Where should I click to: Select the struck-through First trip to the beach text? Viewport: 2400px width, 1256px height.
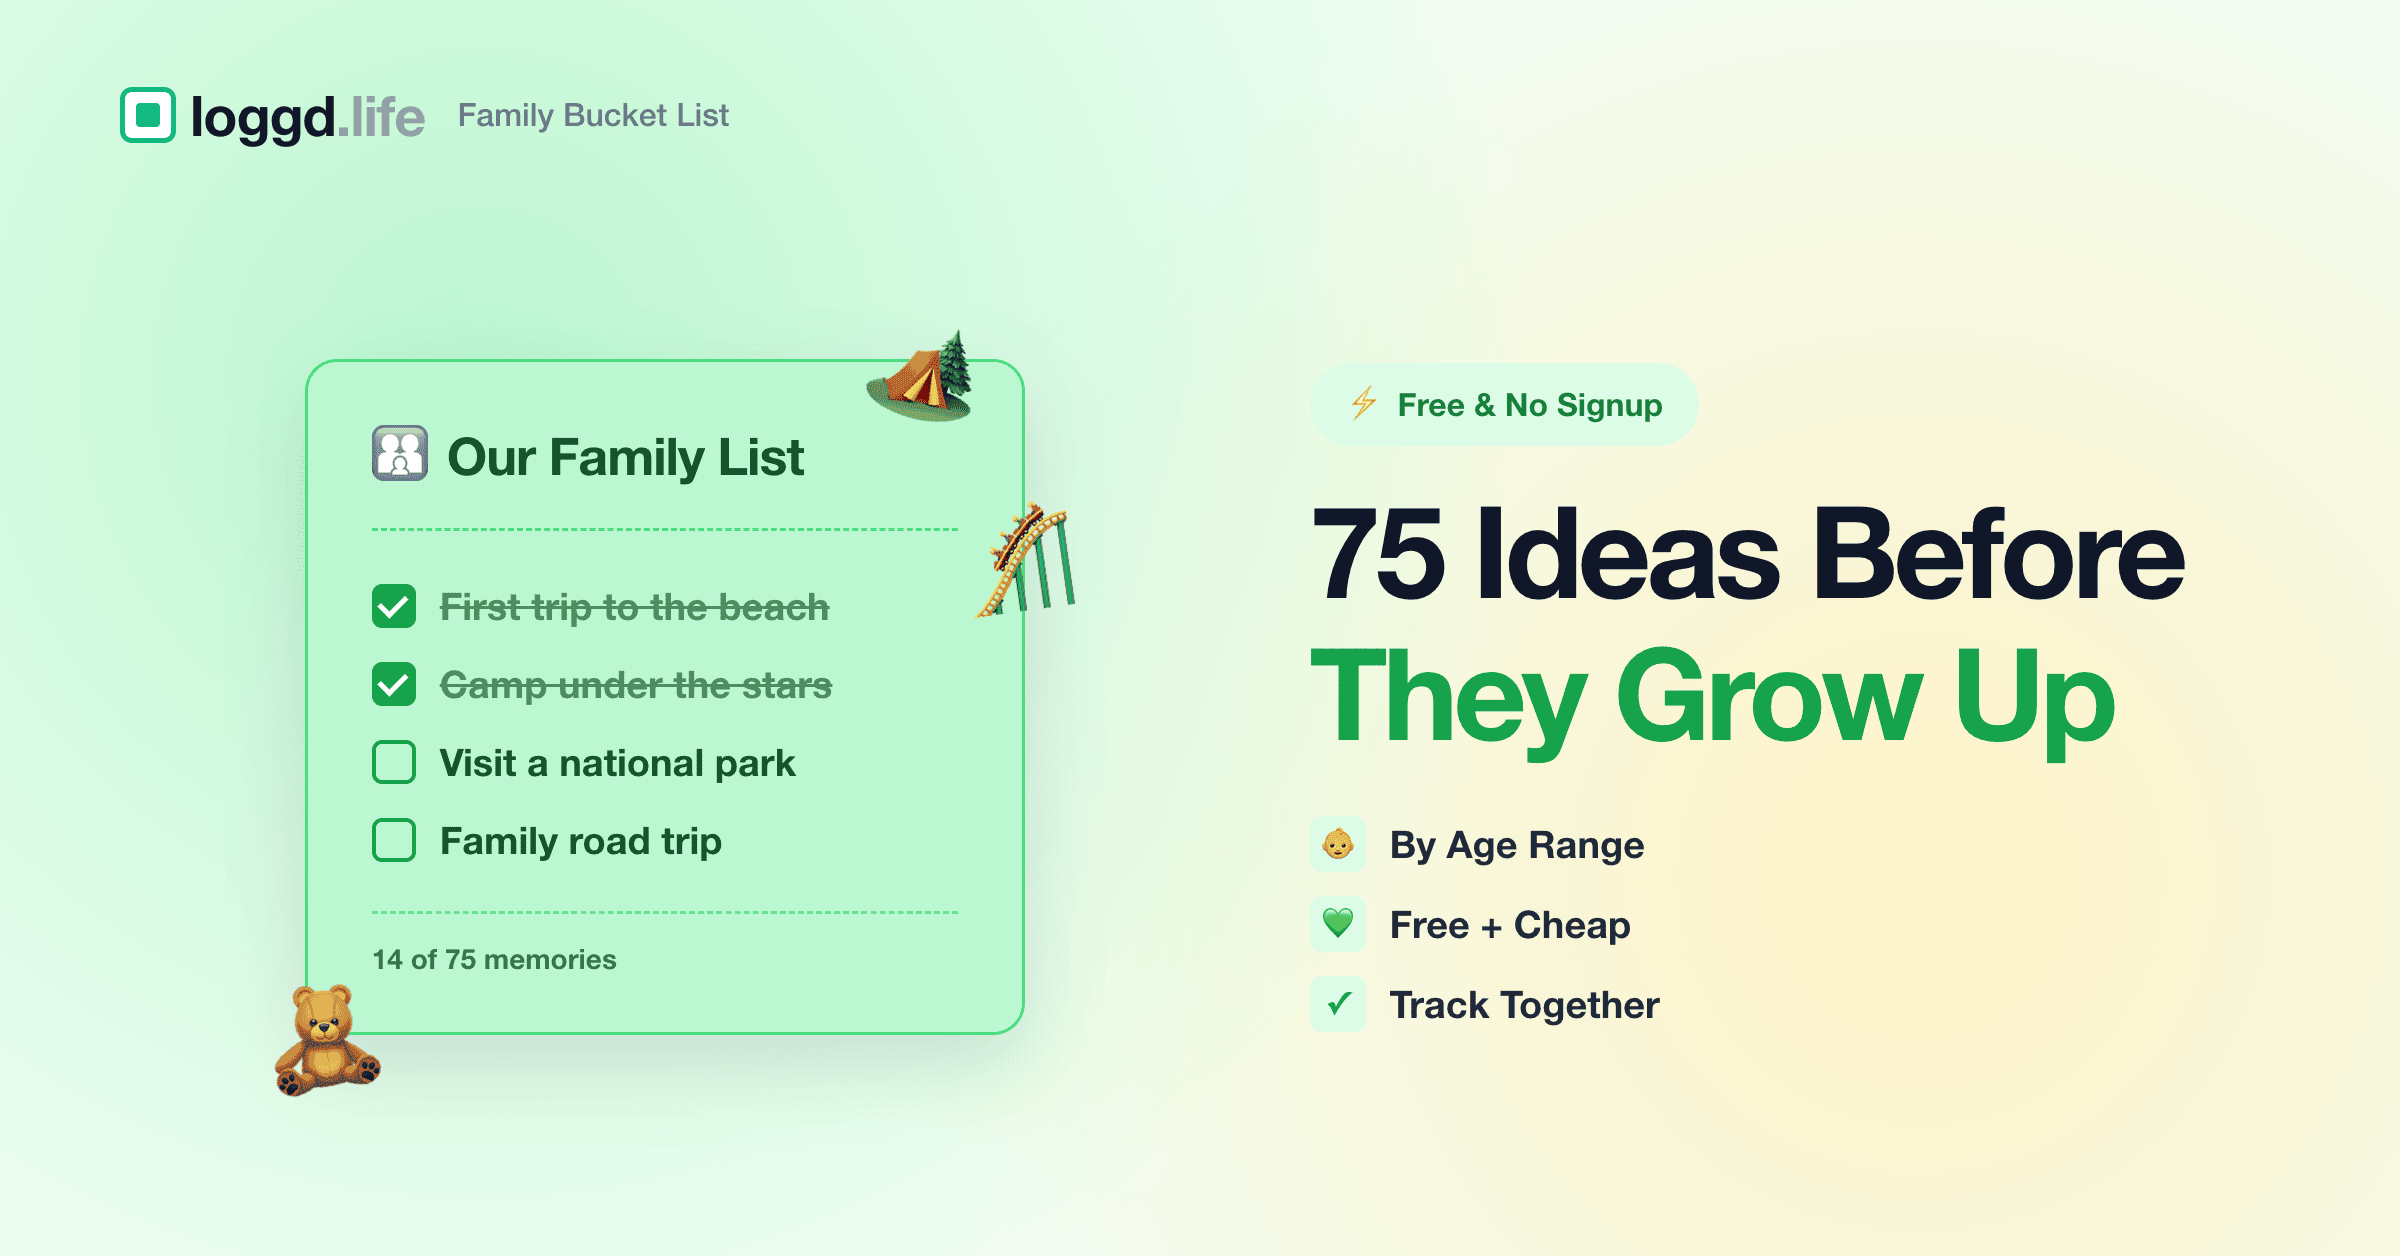pyautogui.click(x=635, y=607)
